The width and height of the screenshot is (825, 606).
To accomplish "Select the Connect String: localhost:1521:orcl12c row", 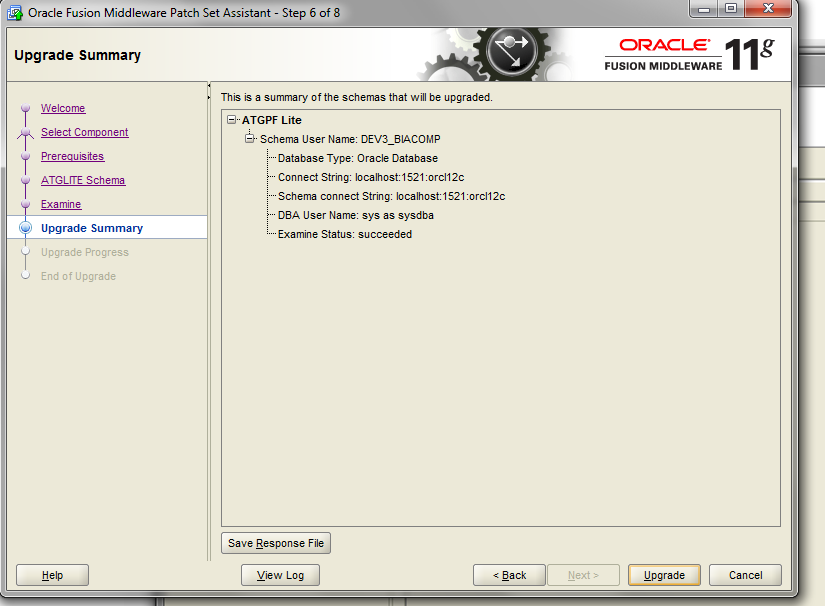I will pos(371,177).
